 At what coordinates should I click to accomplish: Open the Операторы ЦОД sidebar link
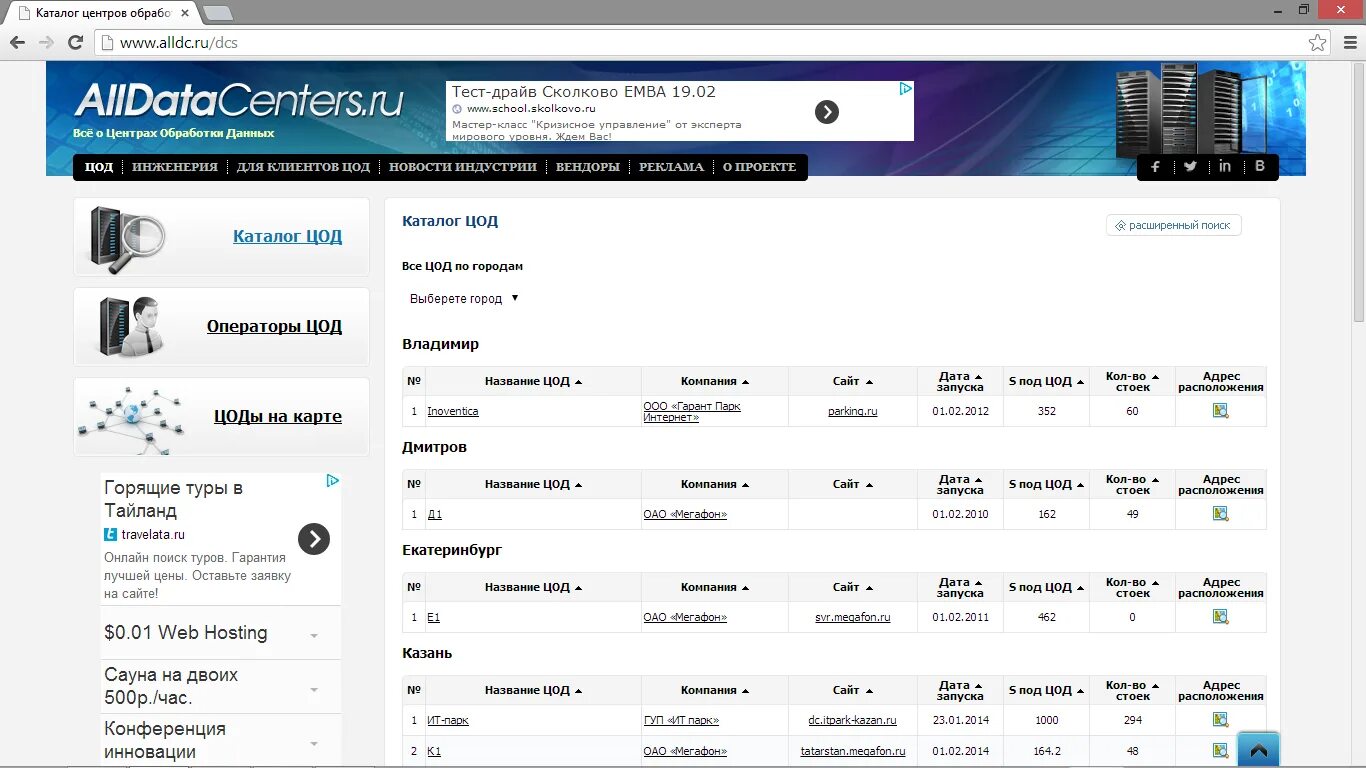pyautogui.click(x=274, y=326)
